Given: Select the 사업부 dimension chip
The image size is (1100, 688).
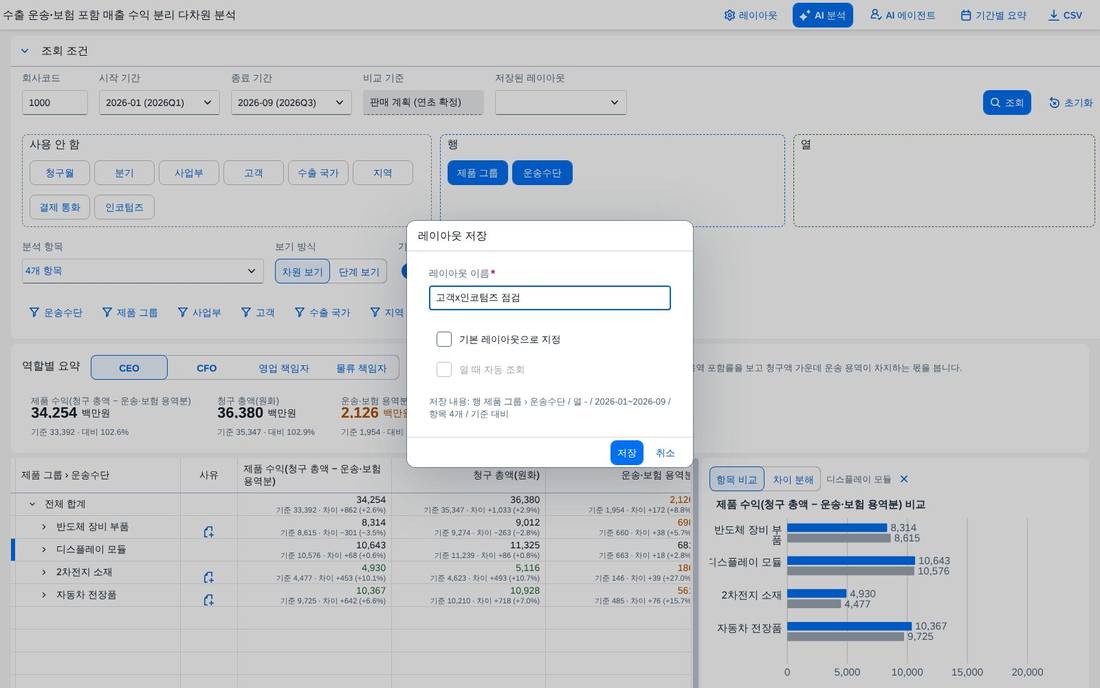Looking at the screenshot, I should [x=189, y=173].
